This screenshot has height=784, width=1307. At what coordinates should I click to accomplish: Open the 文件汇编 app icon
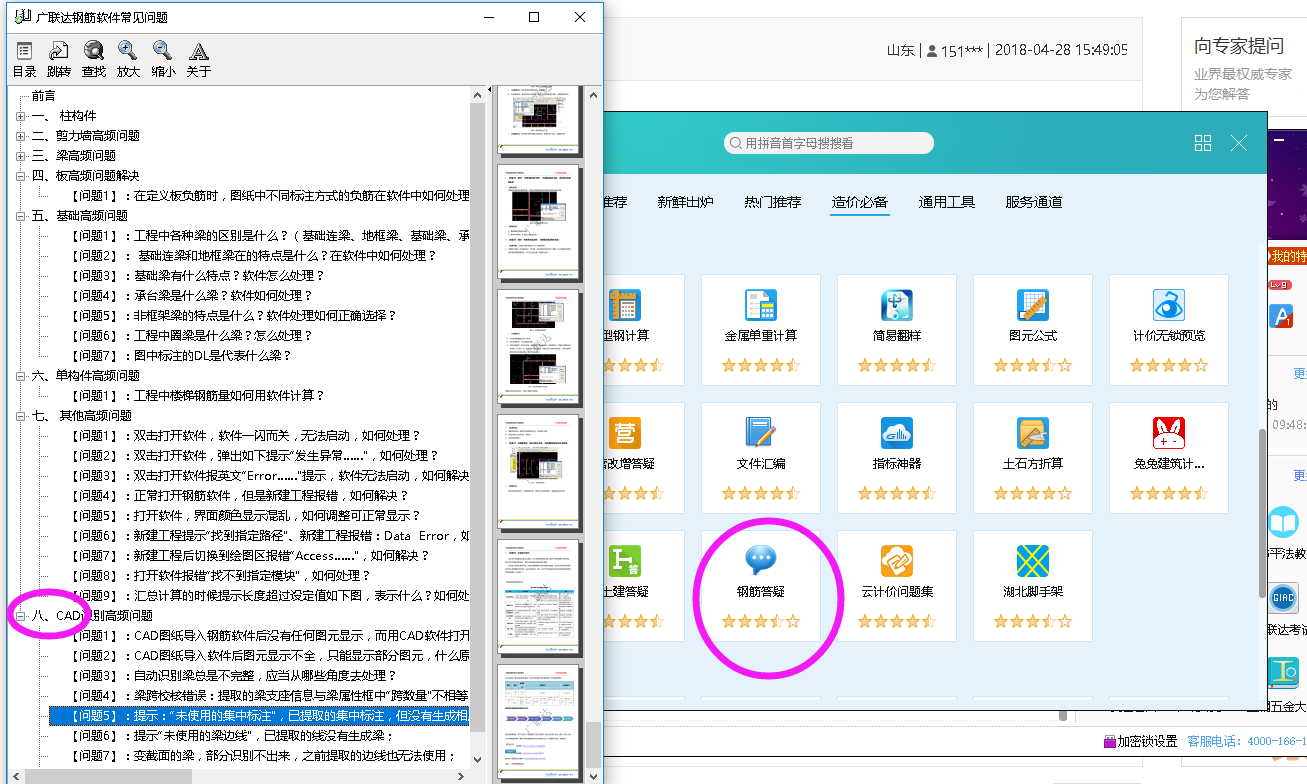761,433
